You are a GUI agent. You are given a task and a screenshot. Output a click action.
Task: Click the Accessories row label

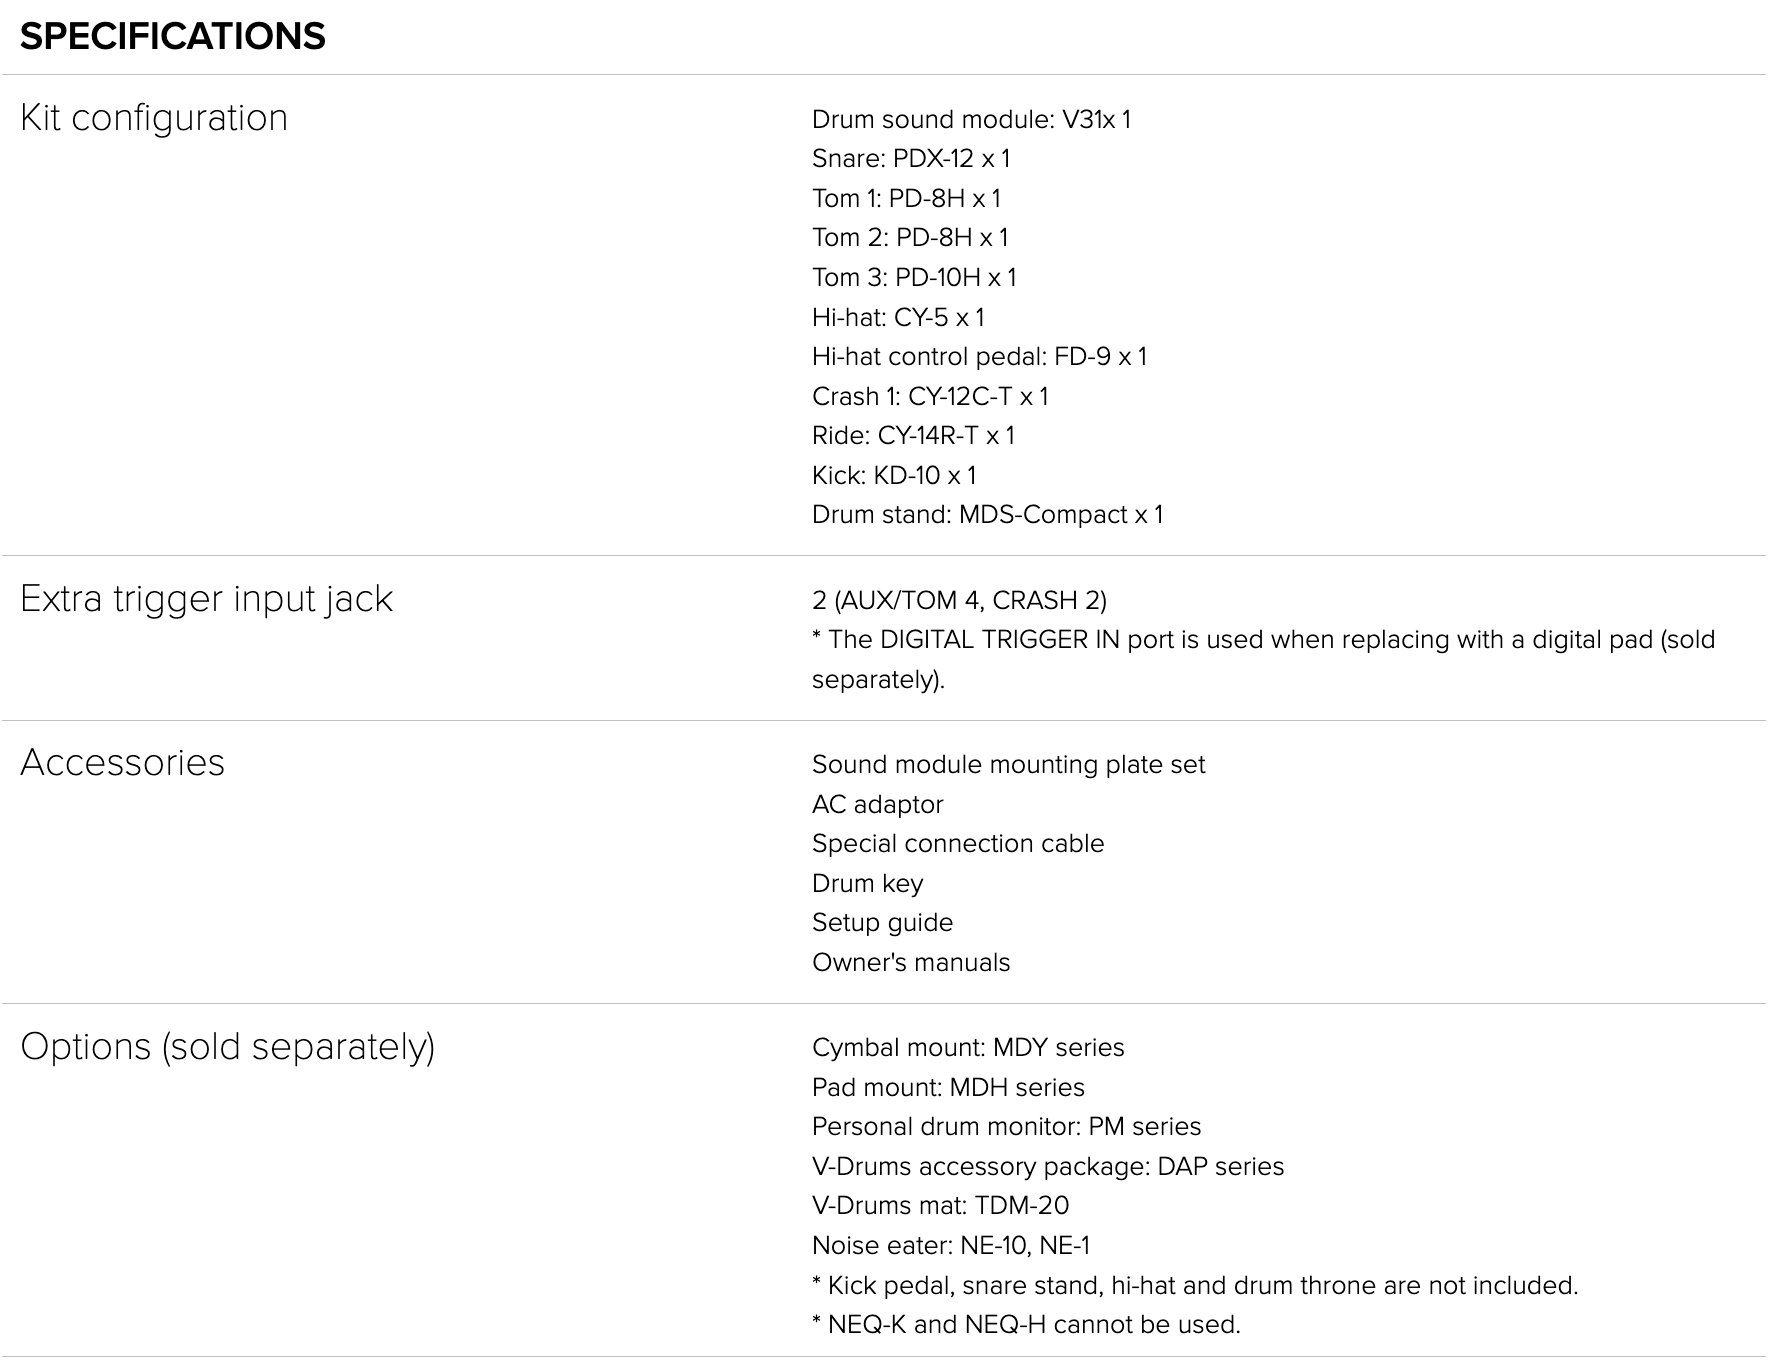point(122,763)
